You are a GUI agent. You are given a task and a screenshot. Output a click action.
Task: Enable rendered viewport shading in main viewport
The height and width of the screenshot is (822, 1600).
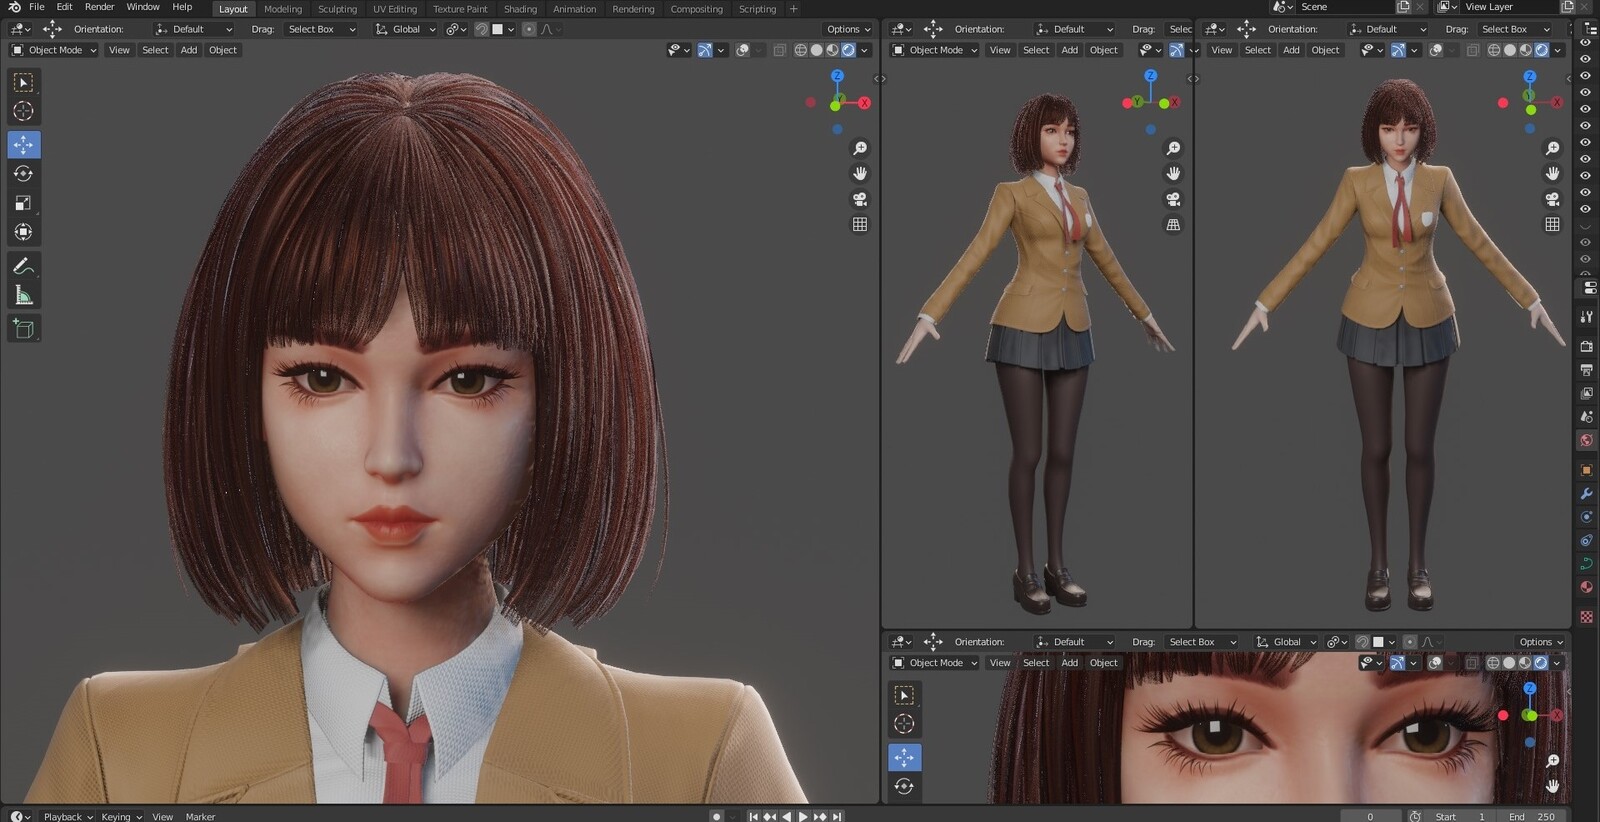(848, 50)
